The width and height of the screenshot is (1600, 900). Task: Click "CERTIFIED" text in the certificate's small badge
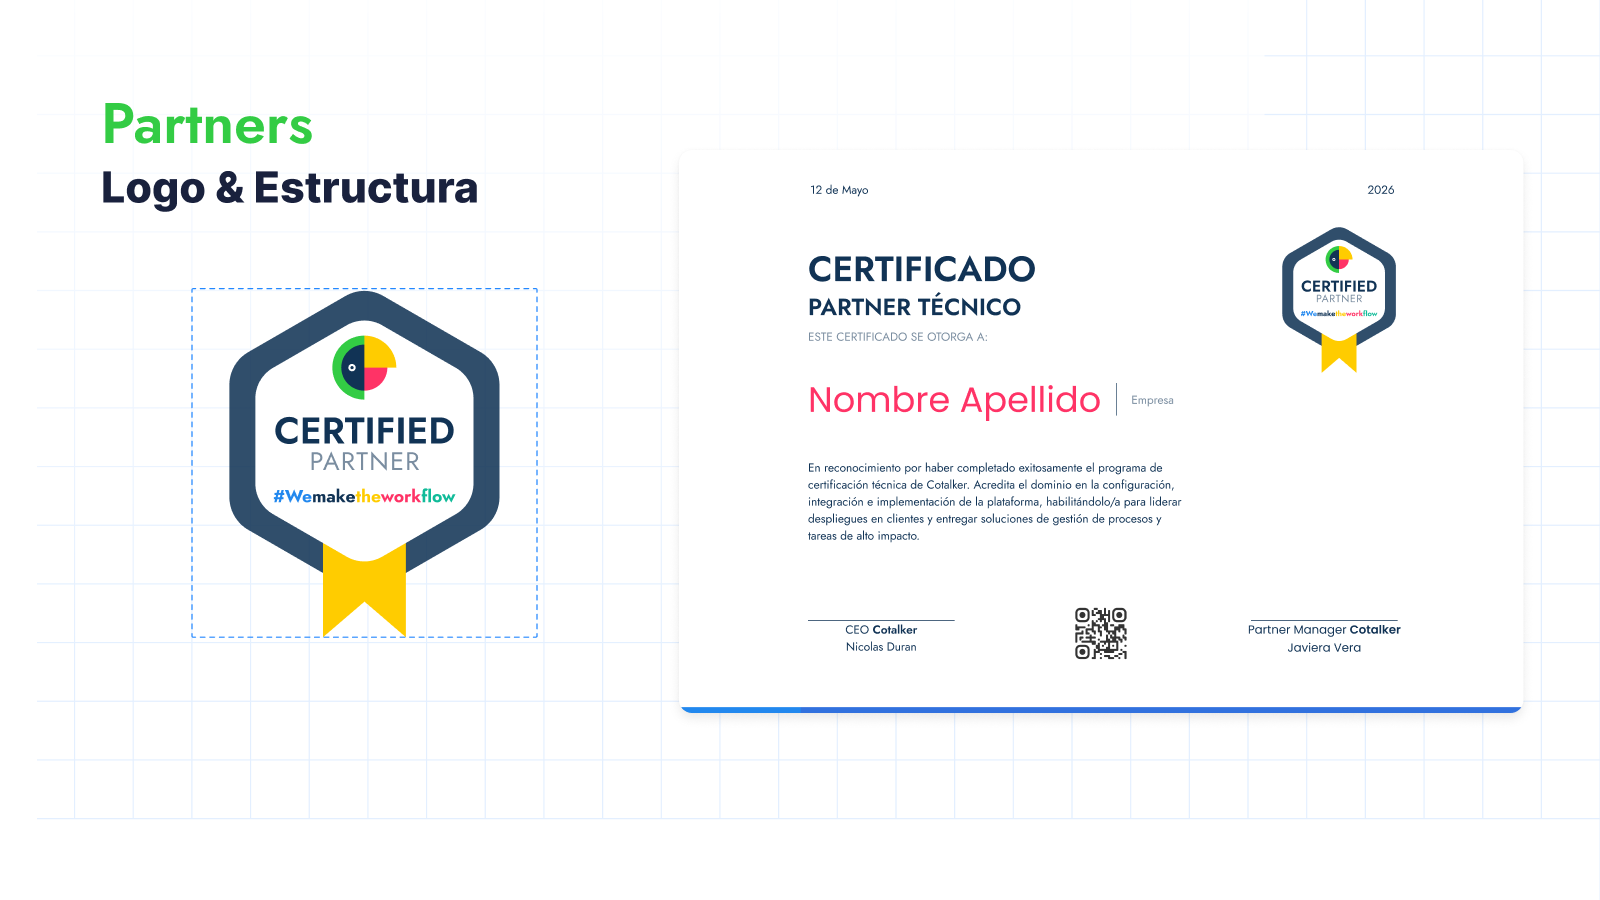pyautogui.click(x=1339, y=286)
